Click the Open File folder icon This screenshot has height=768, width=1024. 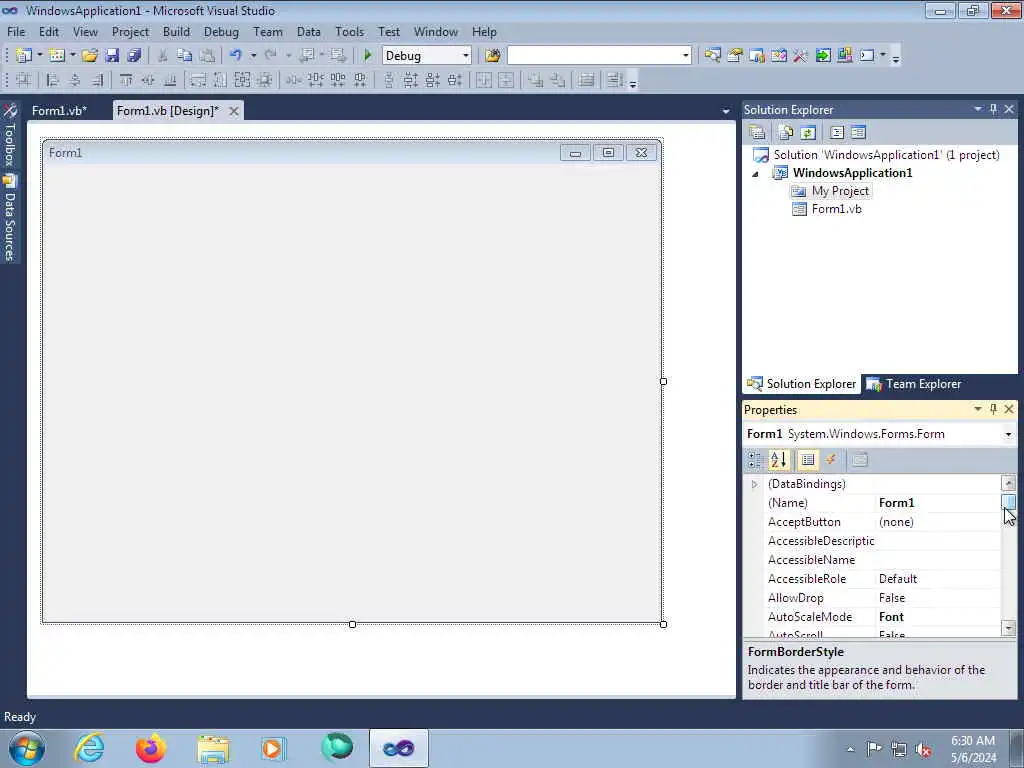coord(89,56)
